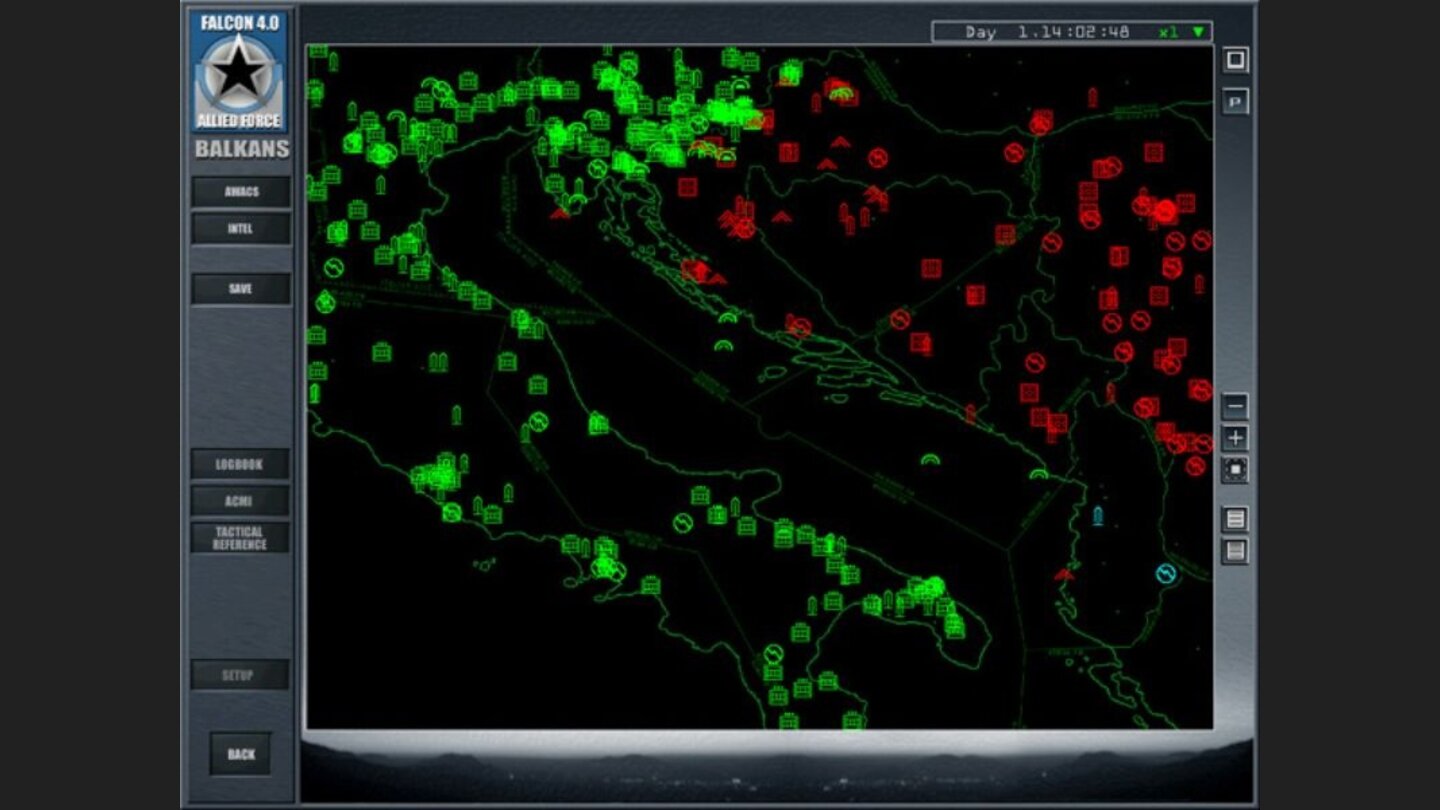The image size is (1440, 810).
Task: Zoom out the map with minus icon
Action: click(1236, 407)
